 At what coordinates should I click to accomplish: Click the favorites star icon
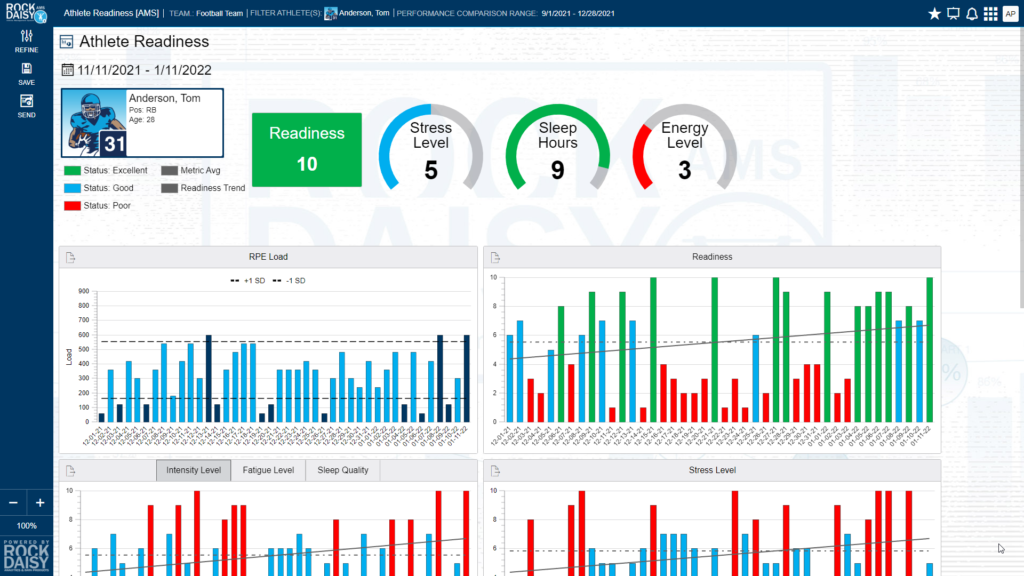[x=935, y=14]
